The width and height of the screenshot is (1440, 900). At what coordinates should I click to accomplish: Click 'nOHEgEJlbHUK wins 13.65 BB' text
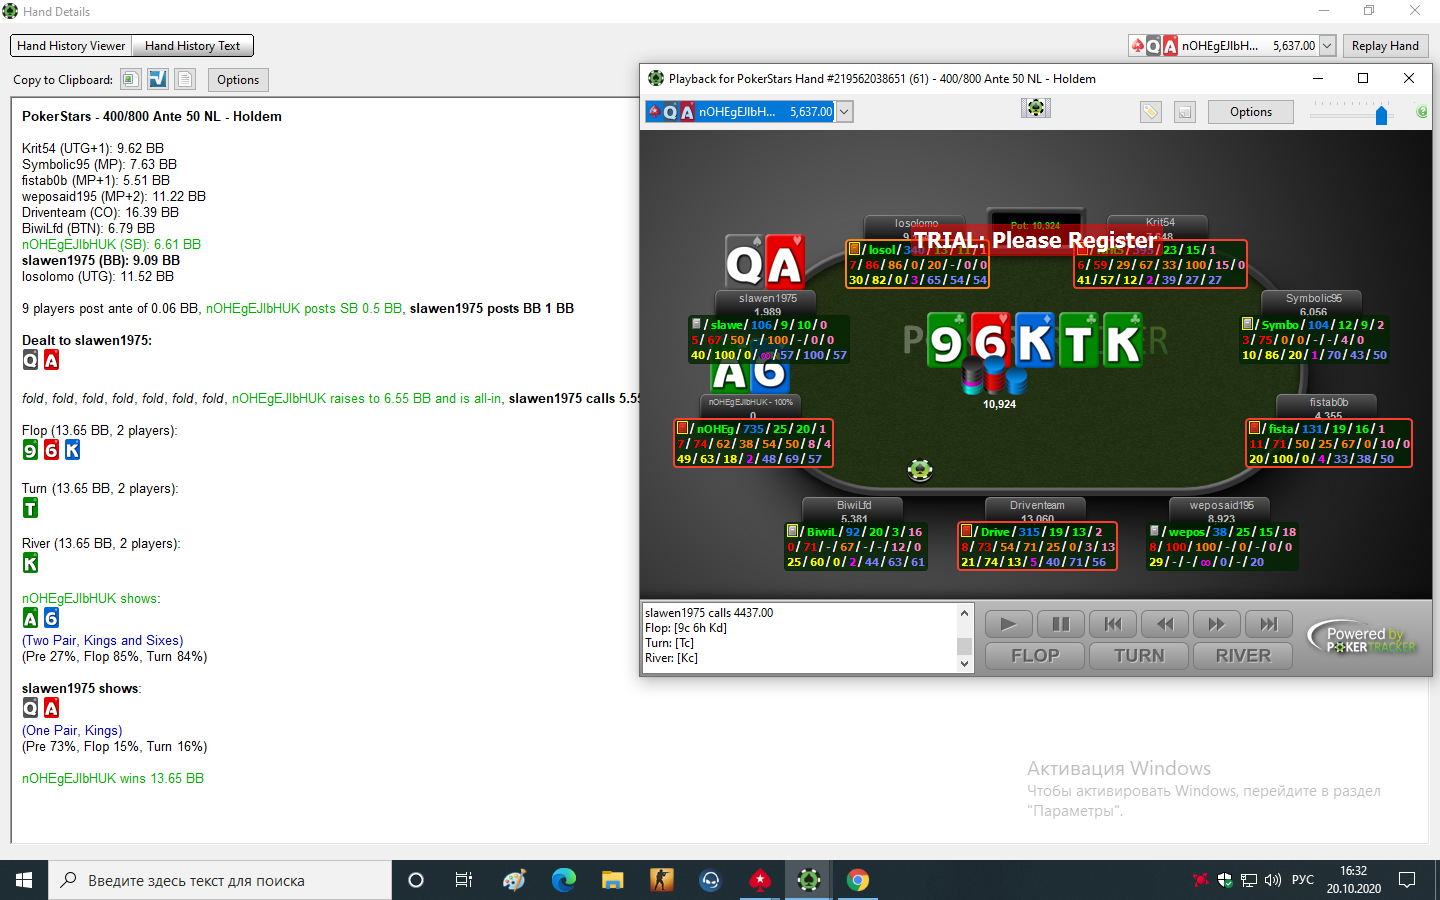click(x=113, y=778)
